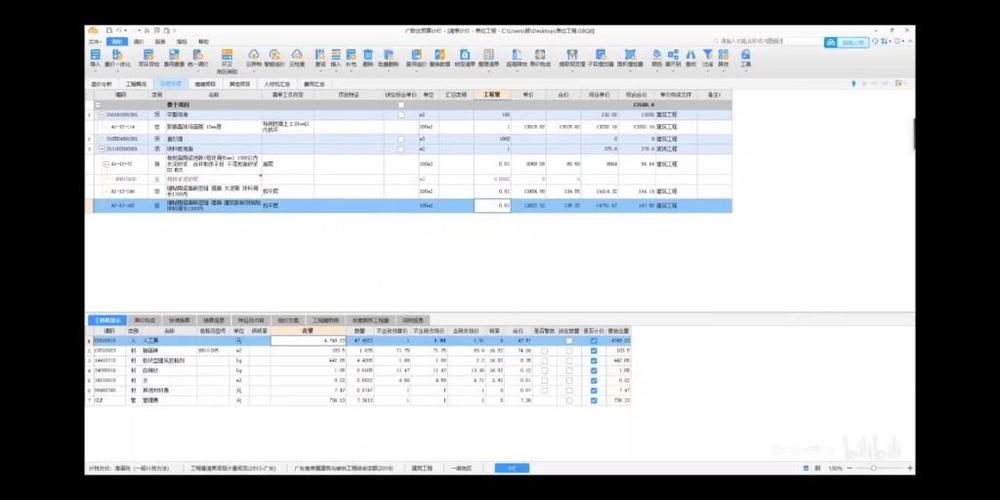Open the 费用查看 cost view tool
The image size is (1000, 500).
point(174,58)
